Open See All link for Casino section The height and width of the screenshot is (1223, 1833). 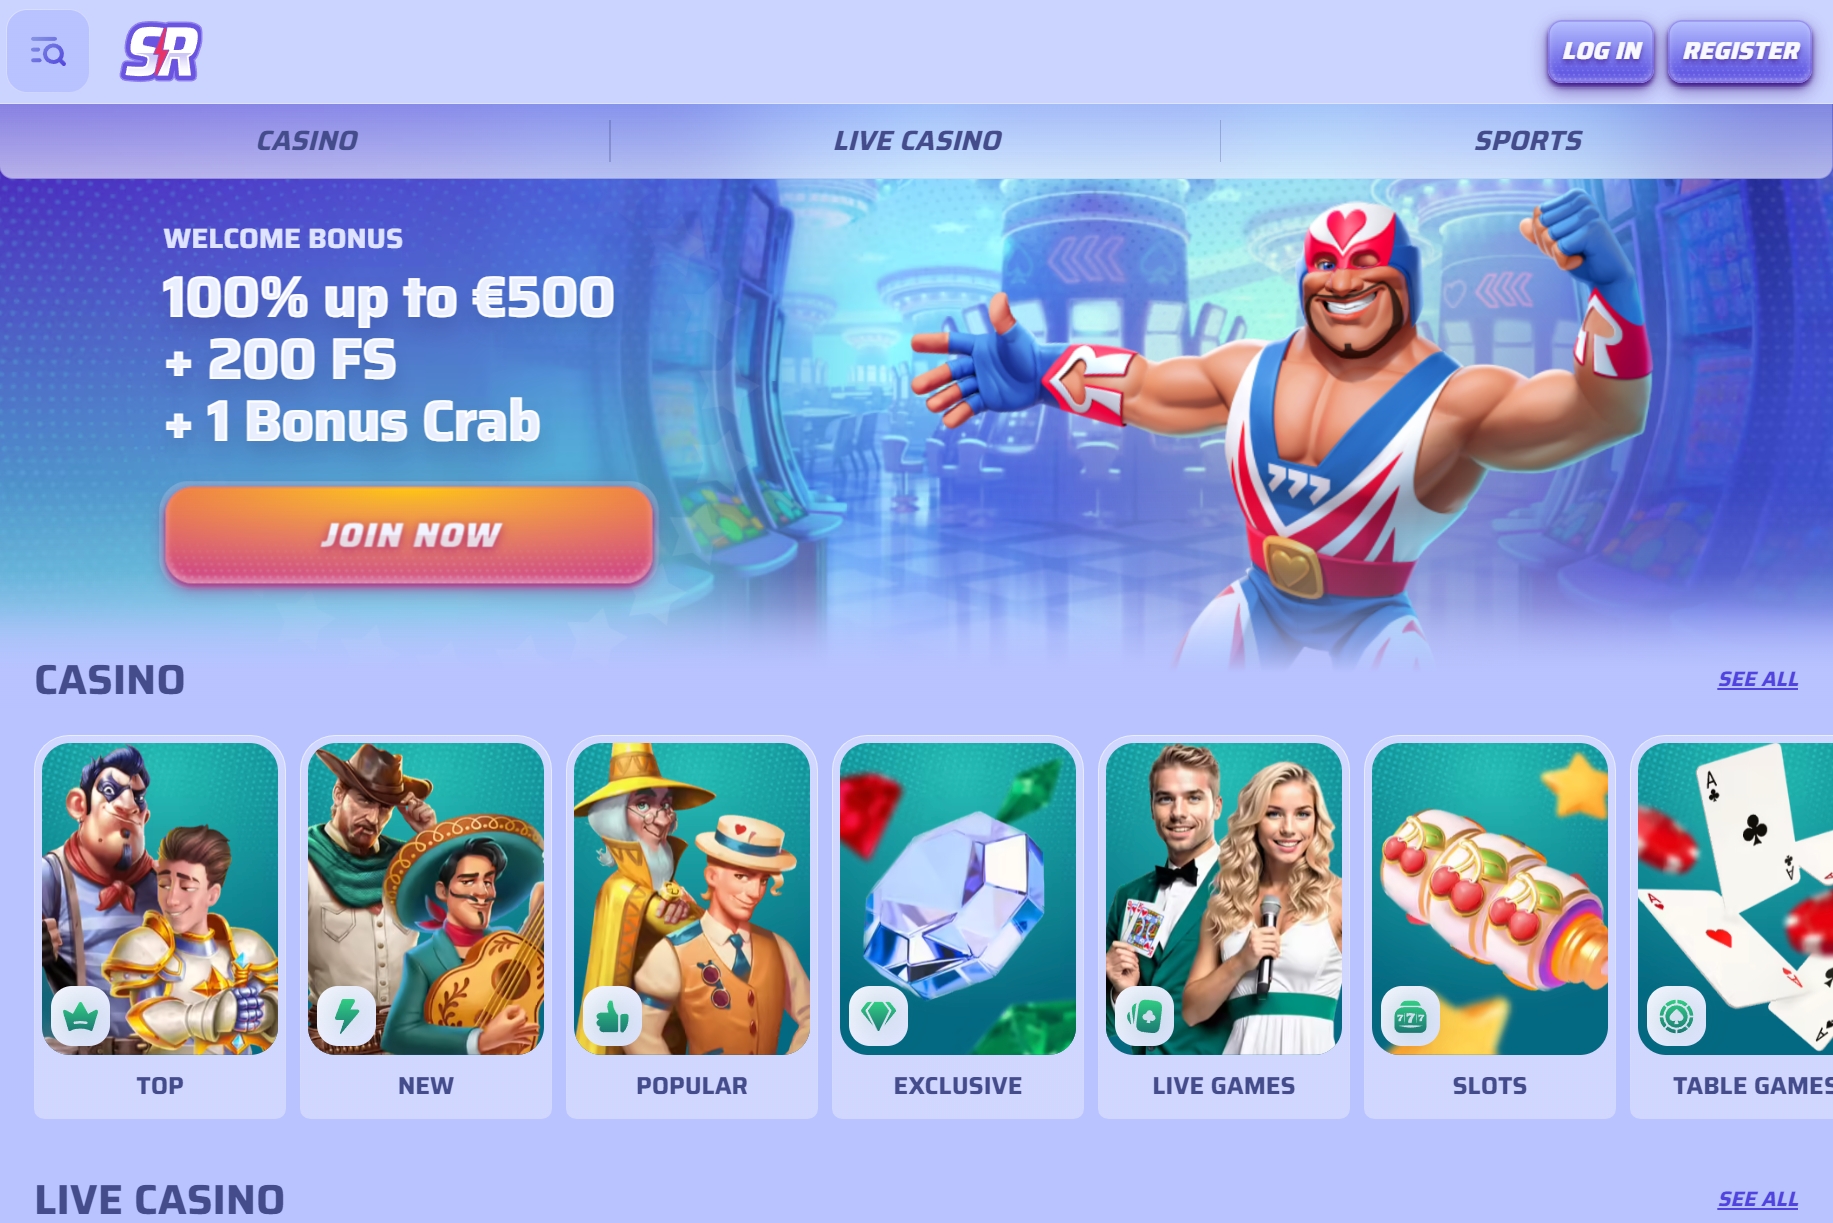pos(1758,679)
